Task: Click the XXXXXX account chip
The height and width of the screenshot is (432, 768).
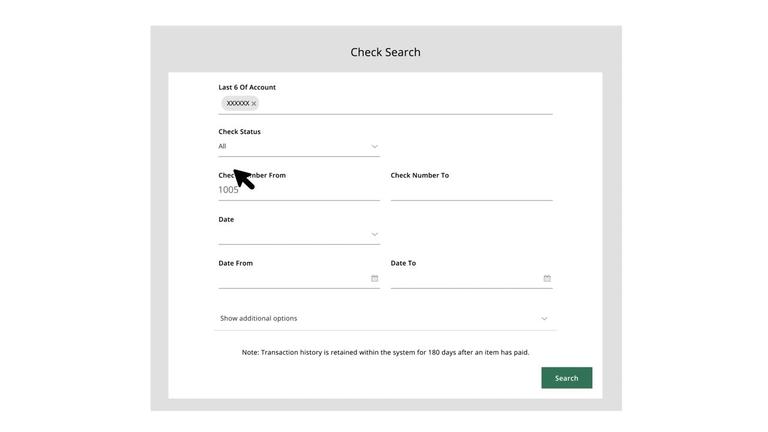Action: 238,103
